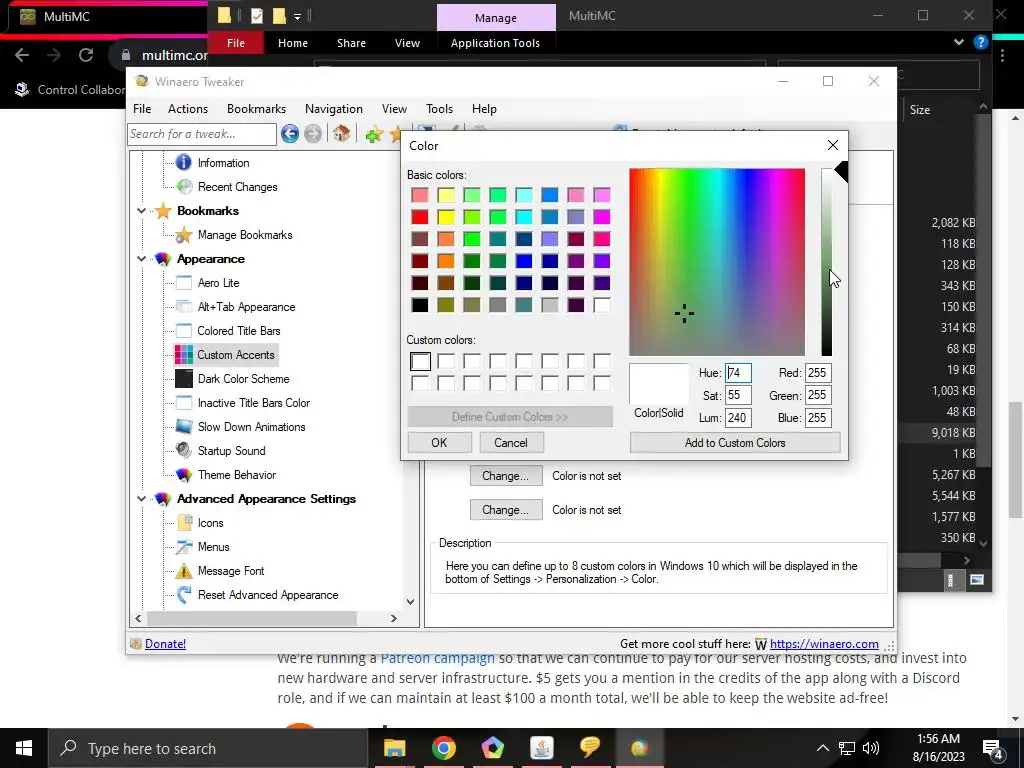Pick the black basic color swatch
1024x768 pixels.
point(420,305)
